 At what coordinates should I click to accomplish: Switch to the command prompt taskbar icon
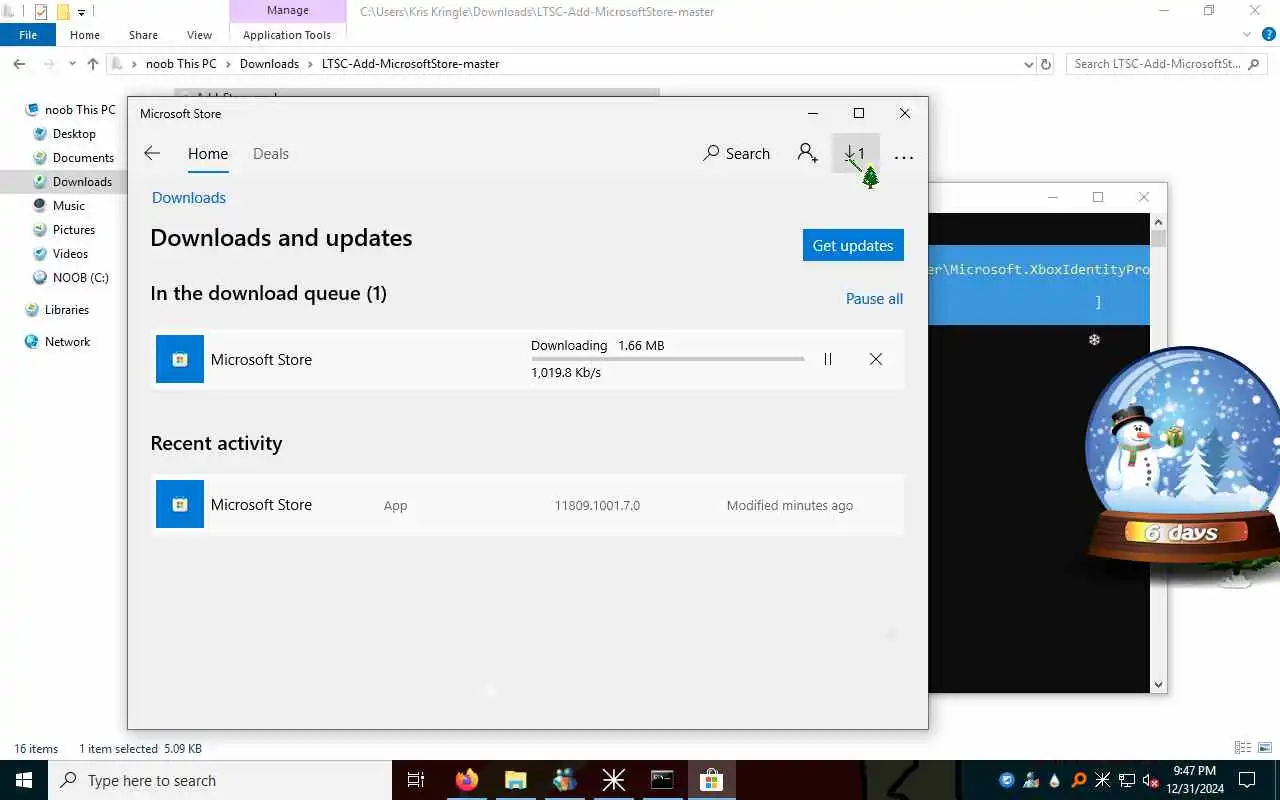click(x=662, y=780)
